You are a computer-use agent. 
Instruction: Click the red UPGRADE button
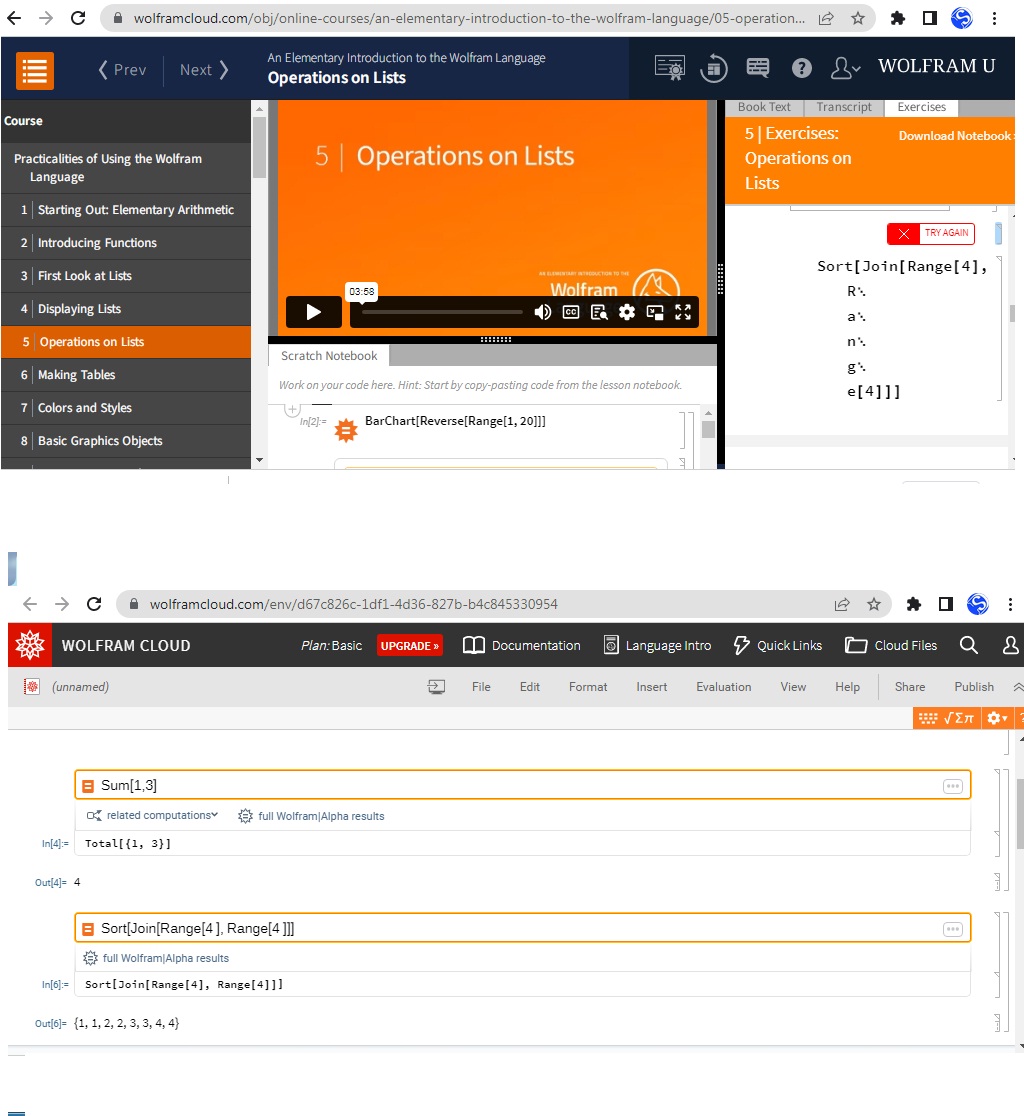click(x=410, y=646)
